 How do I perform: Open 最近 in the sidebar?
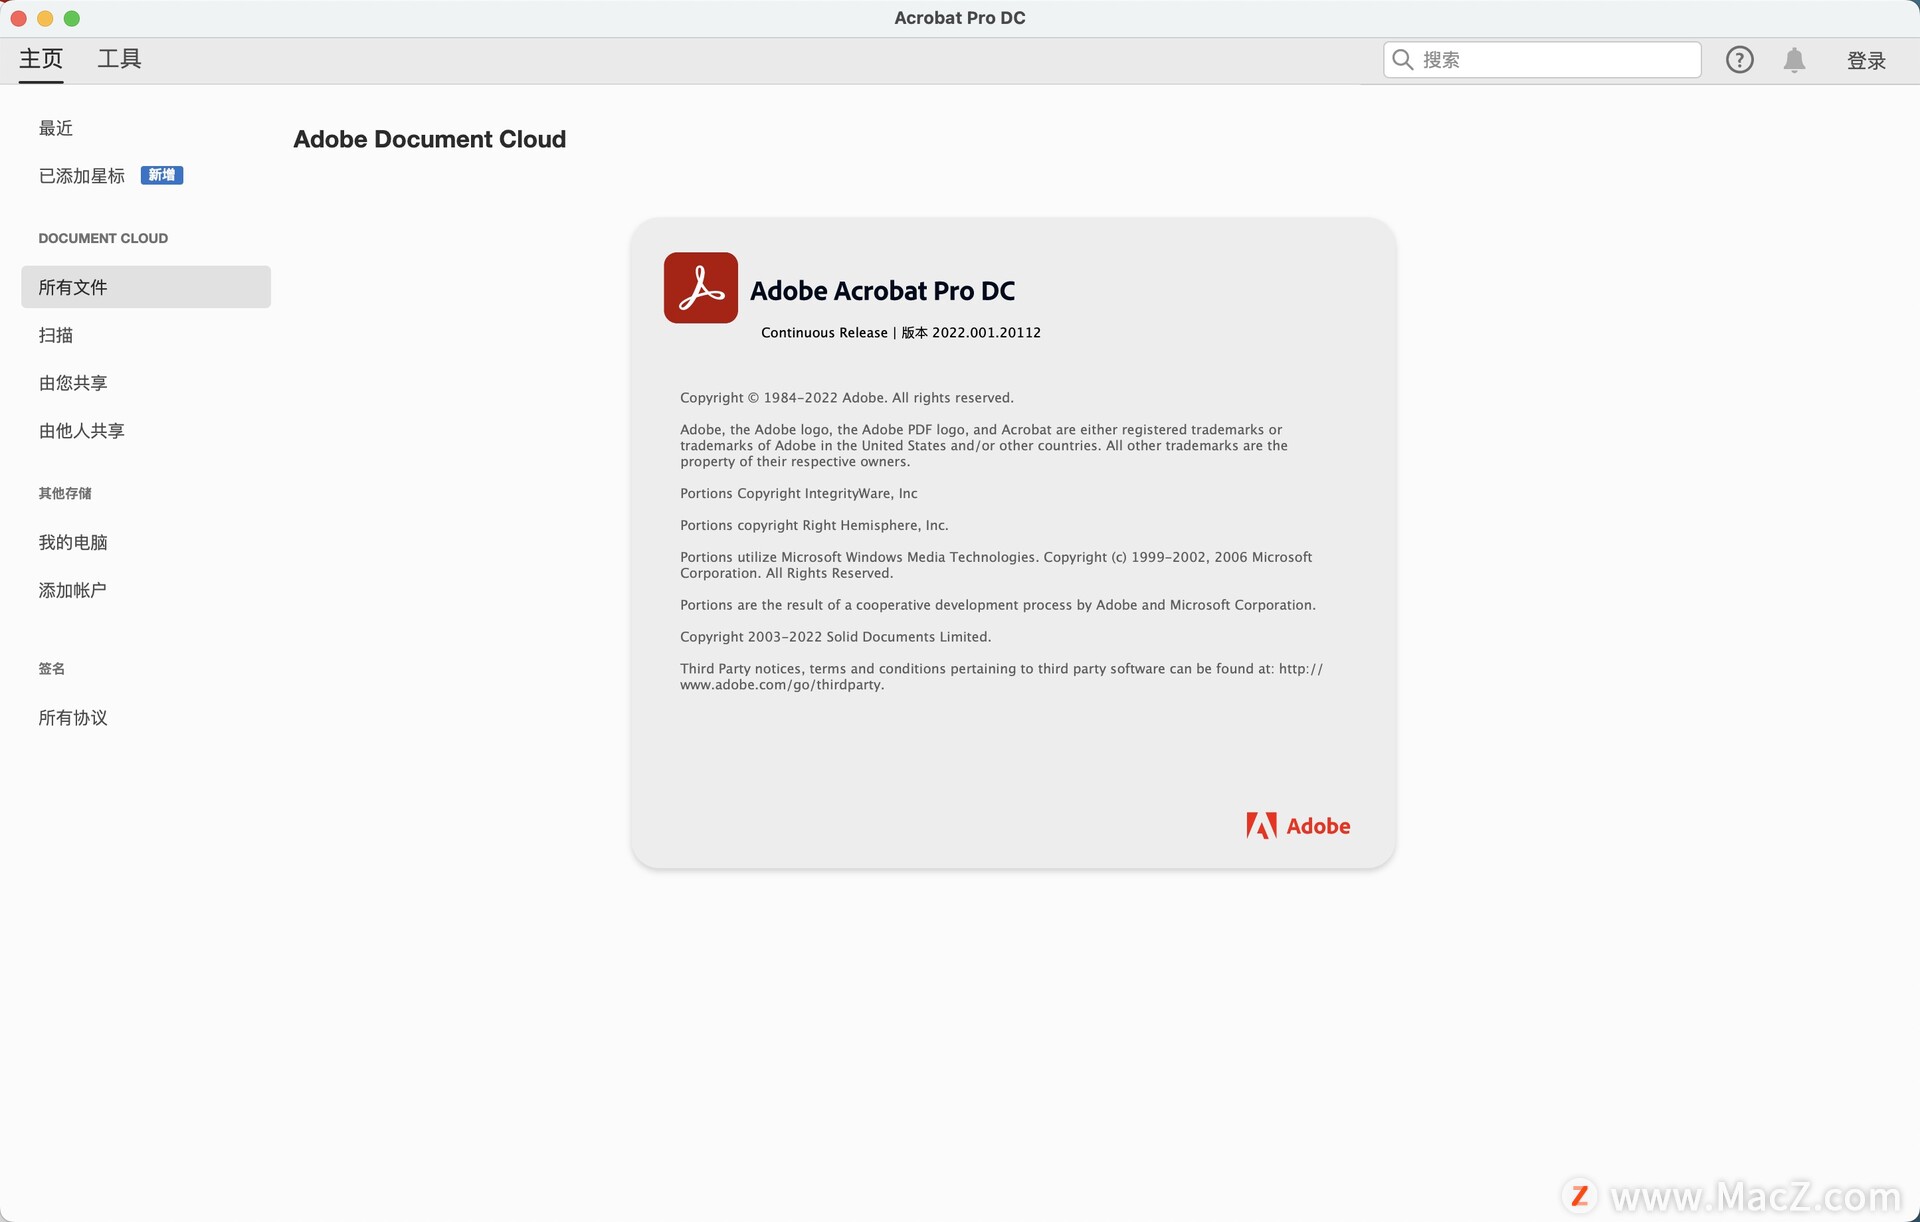point(56,128)
